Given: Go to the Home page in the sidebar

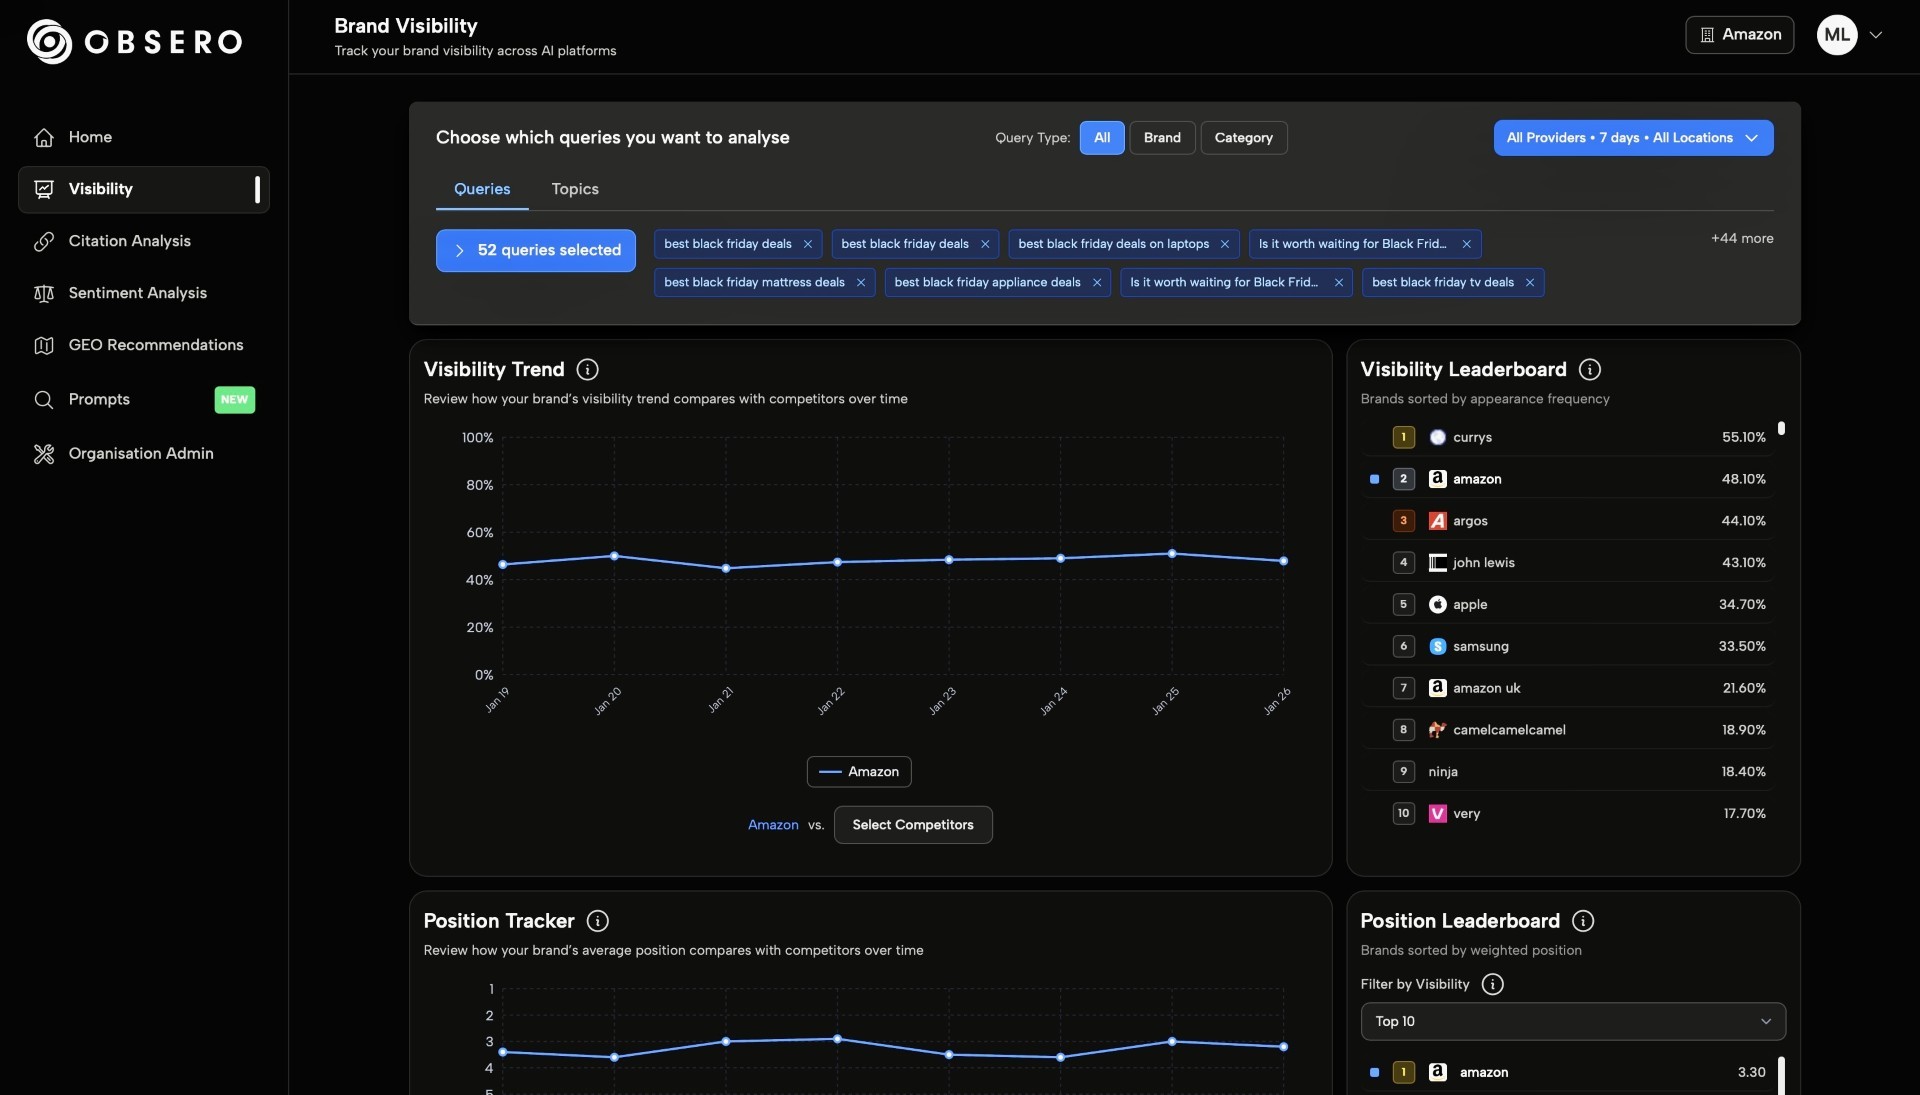Looking at the screenshot, I should [x=90, y=137].
